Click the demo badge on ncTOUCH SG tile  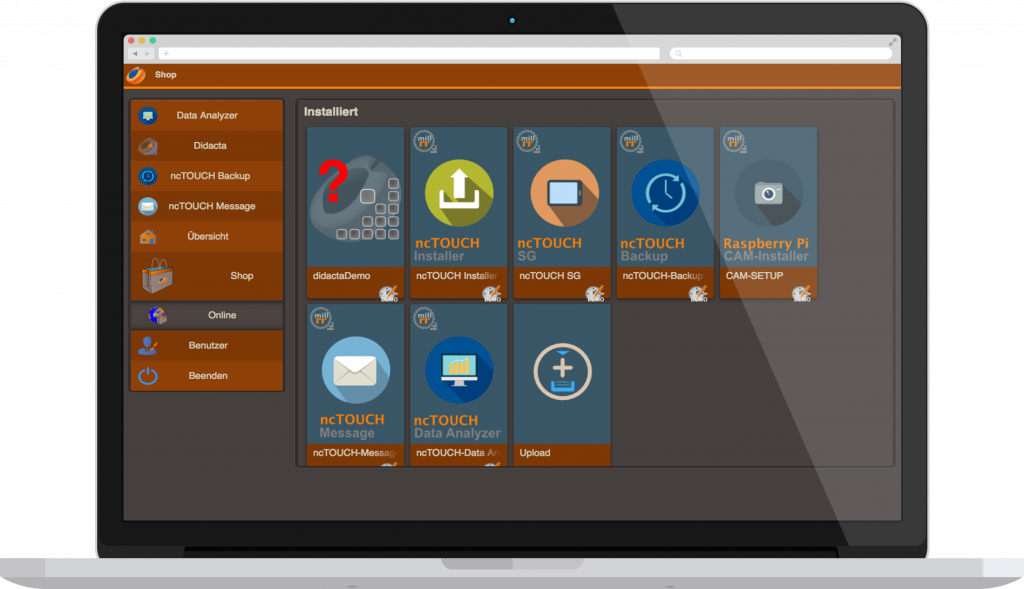coord(596,294)
